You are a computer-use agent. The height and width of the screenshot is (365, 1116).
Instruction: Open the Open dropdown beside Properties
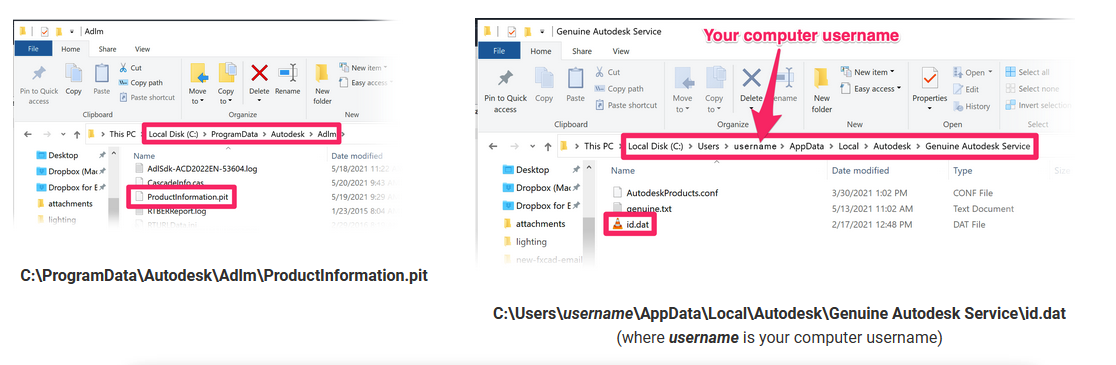click(x=972, y=73)
